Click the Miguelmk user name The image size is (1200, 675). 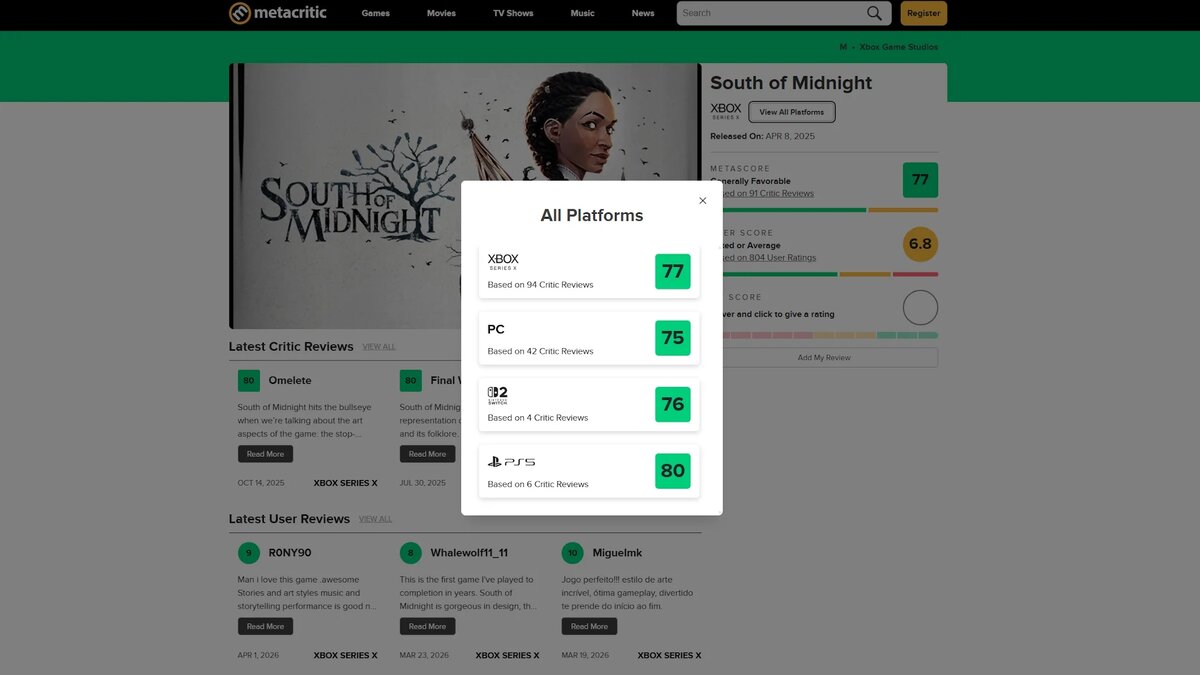617,552
